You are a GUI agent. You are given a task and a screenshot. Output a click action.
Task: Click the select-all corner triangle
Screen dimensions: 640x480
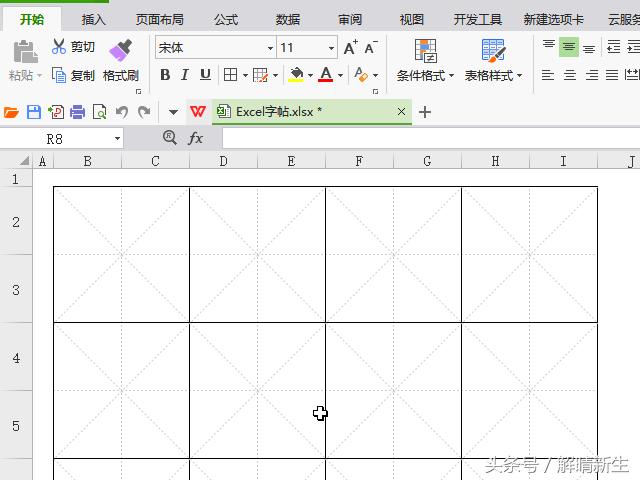(x=24, y=161)
